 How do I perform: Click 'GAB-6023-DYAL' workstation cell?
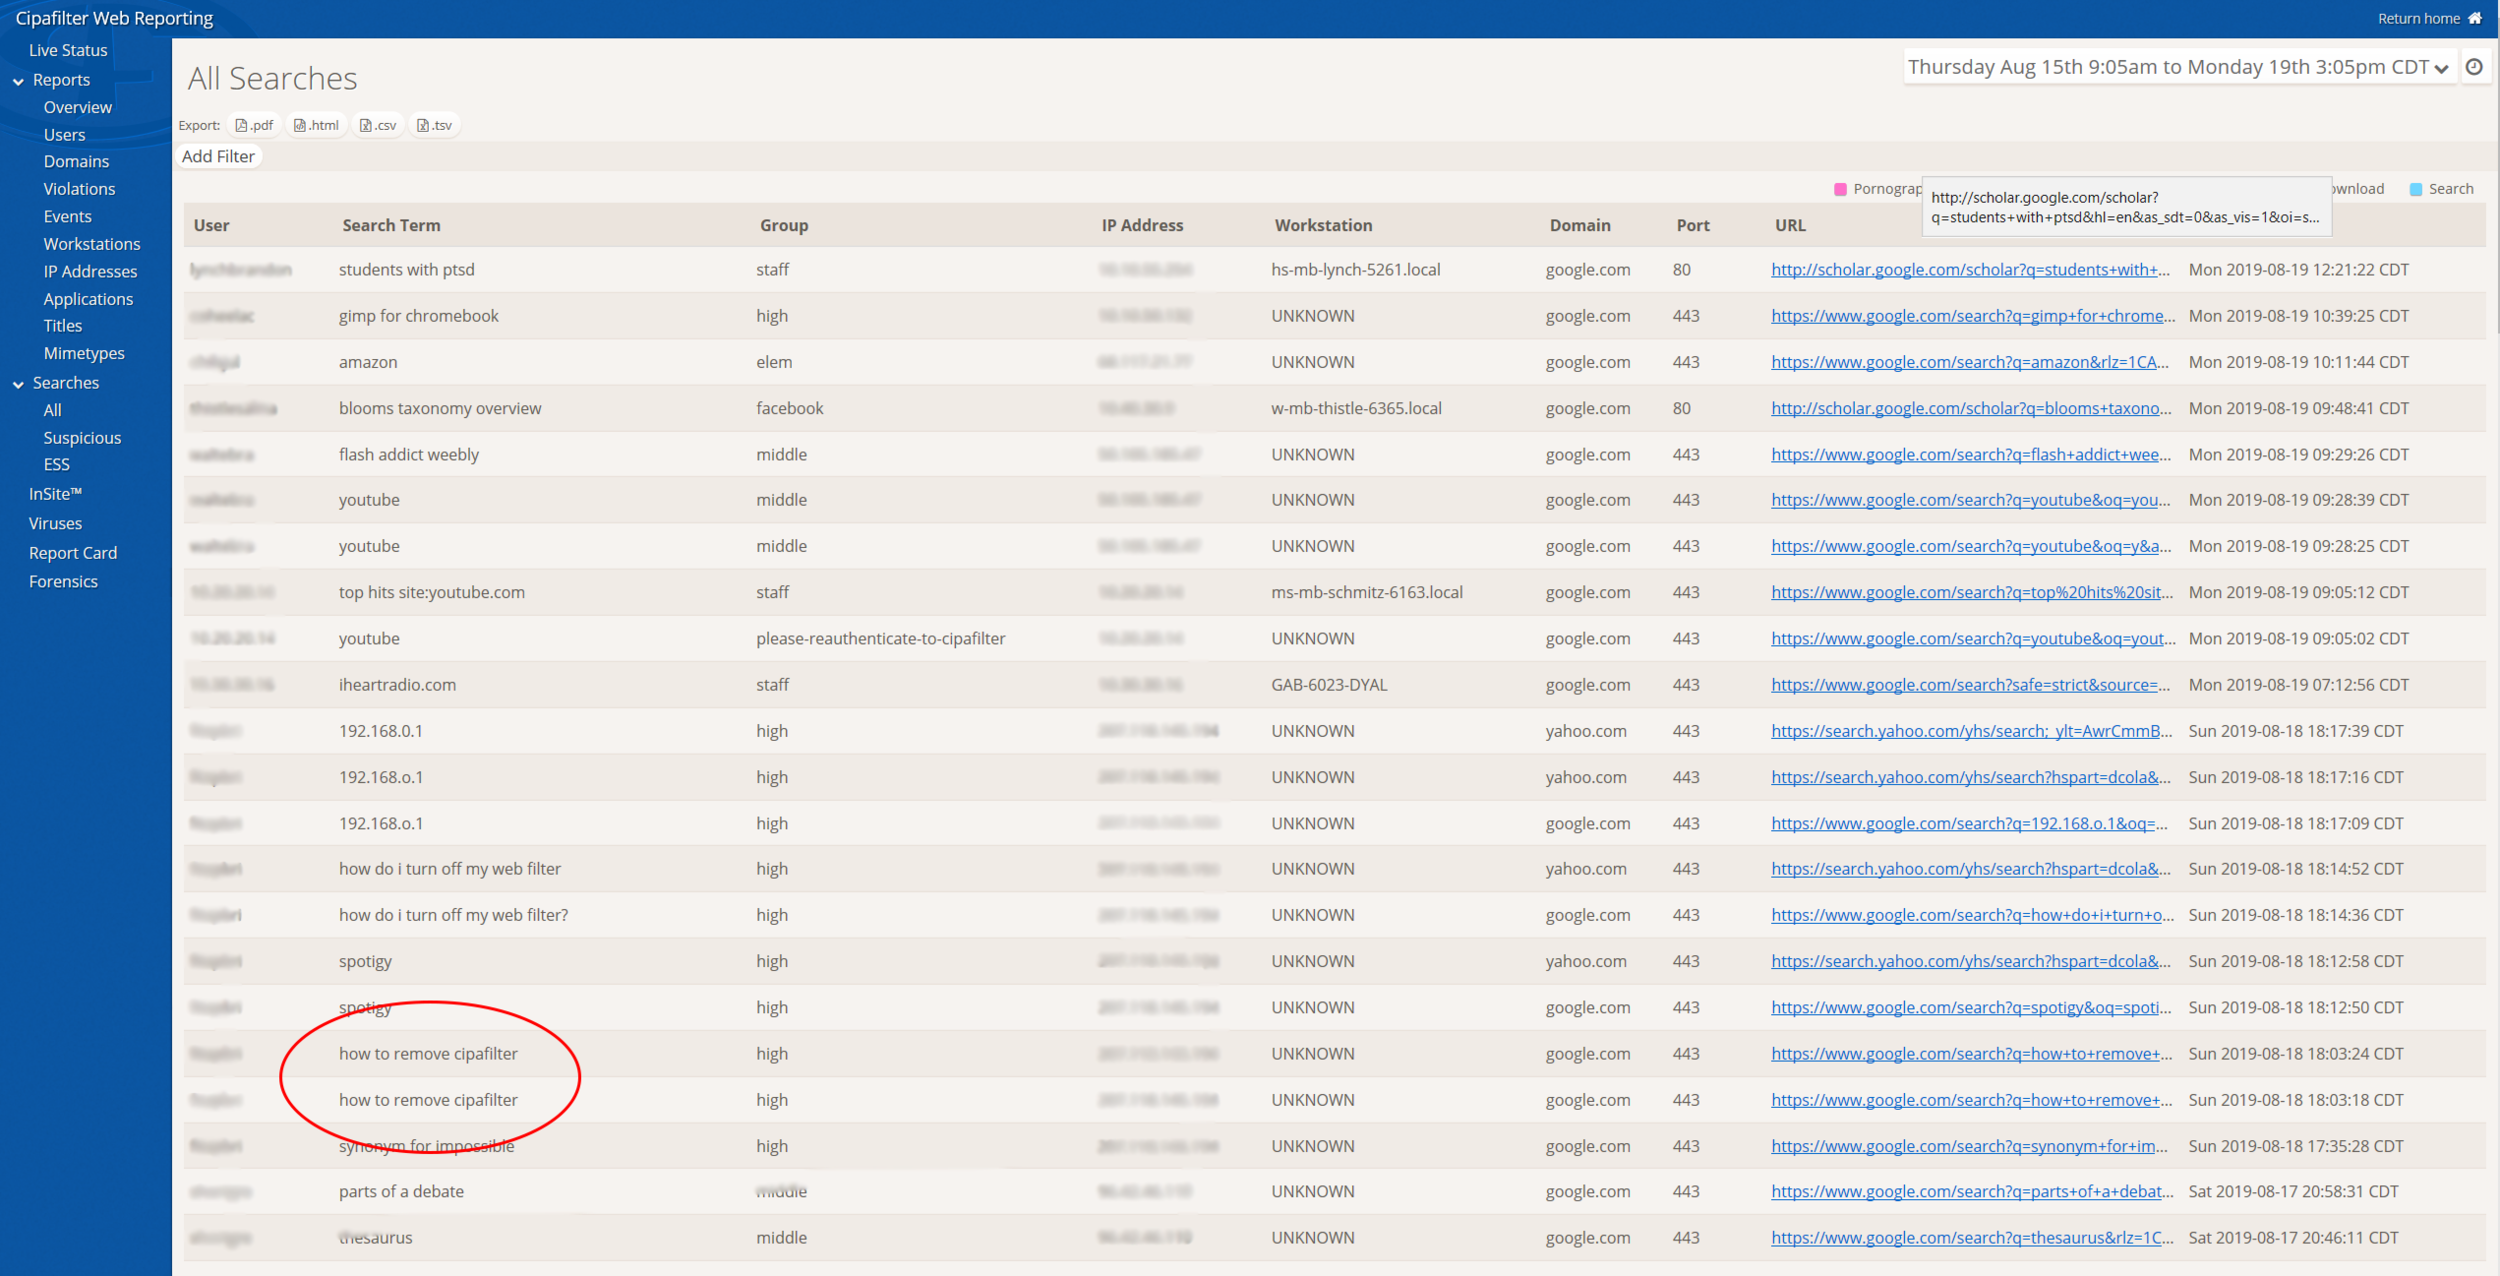1329,684
